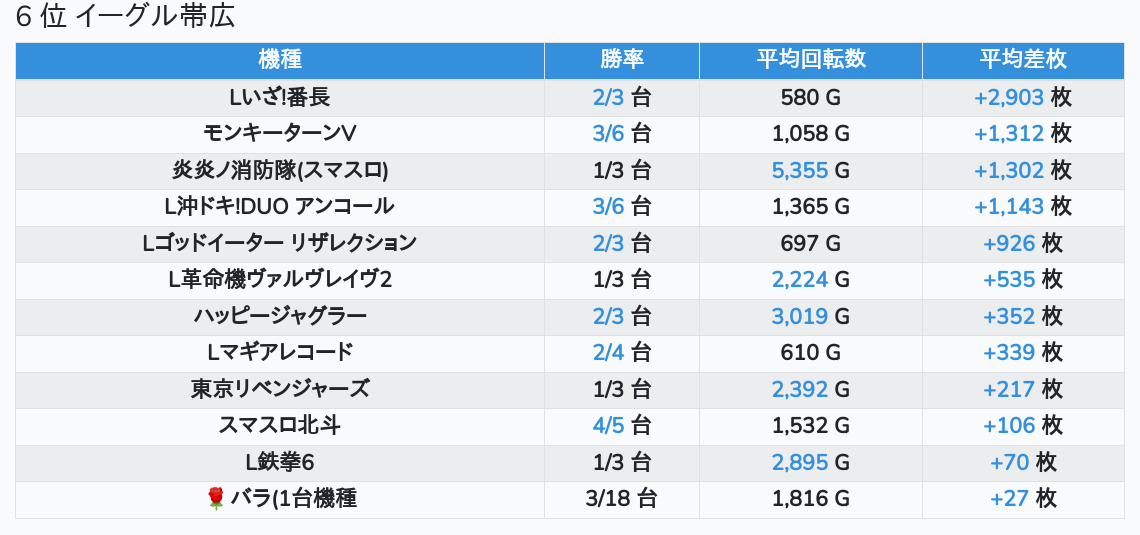
Task: Open the 5,355 spins link for 炎炎ノ消防隊
Action: (x=800, y=170)
